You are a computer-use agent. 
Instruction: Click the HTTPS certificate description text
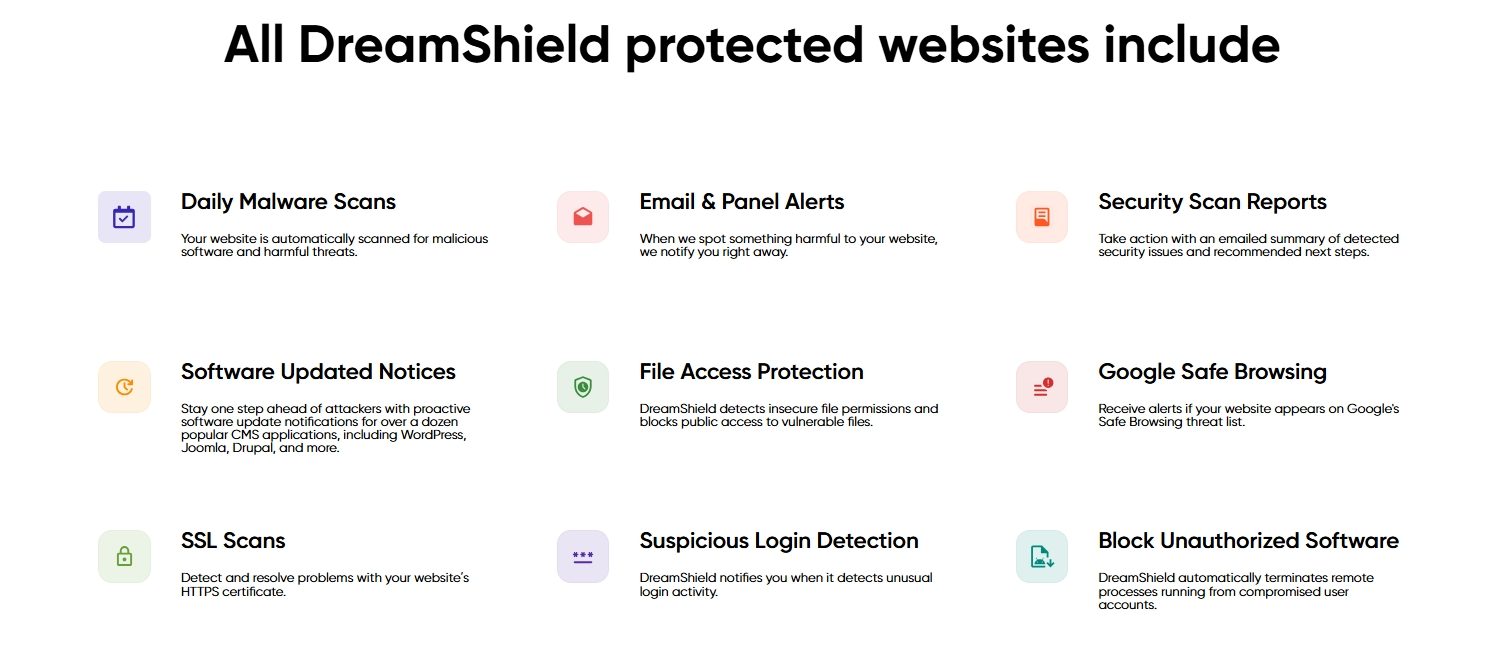tap(325, 585)
